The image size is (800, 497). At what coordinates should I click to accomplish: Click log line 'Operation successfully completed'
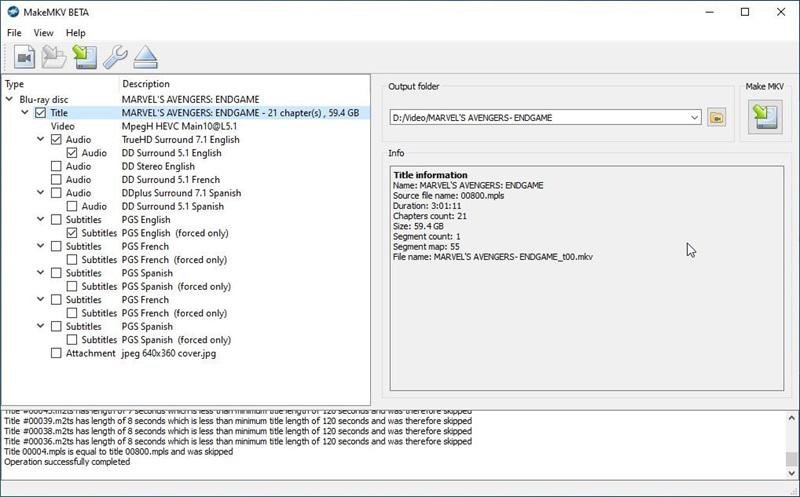(67, 462)
